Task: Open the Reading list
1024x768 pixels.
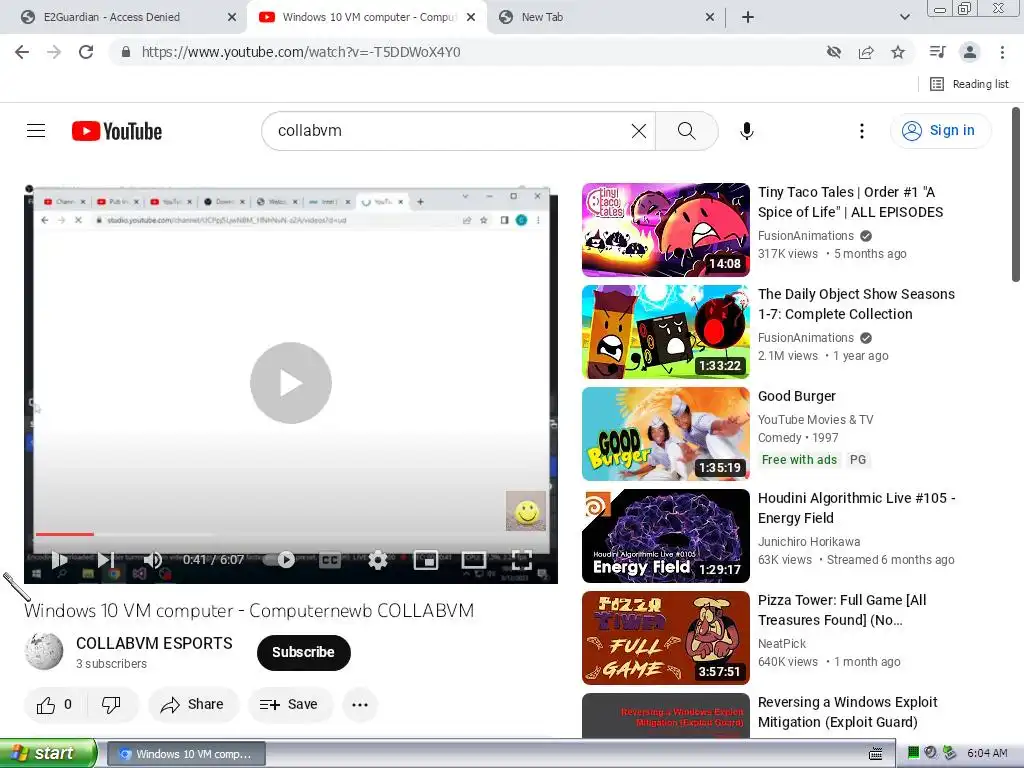Action: click(969, 84)
